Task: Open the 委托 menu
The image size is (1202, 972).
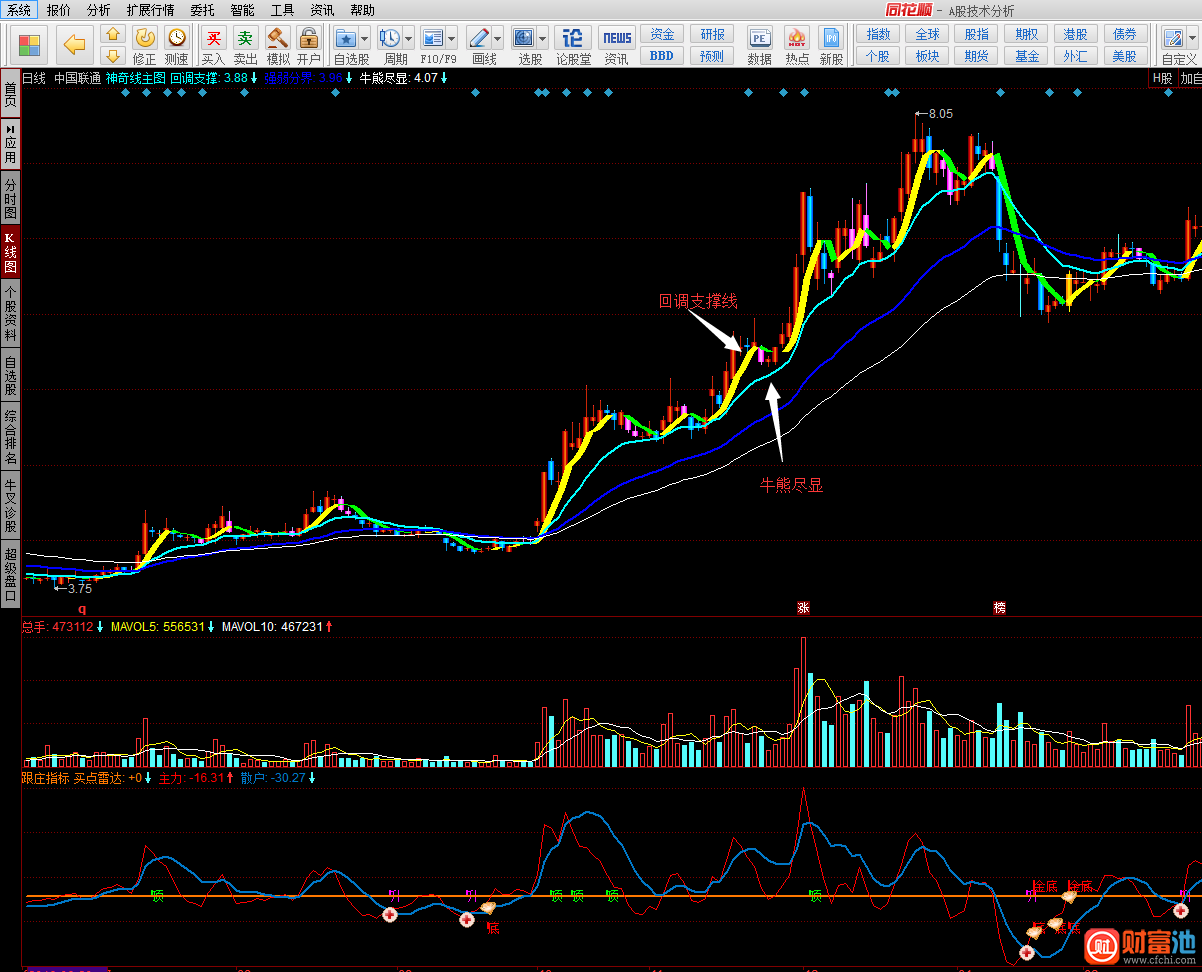Action: point(202,10)
